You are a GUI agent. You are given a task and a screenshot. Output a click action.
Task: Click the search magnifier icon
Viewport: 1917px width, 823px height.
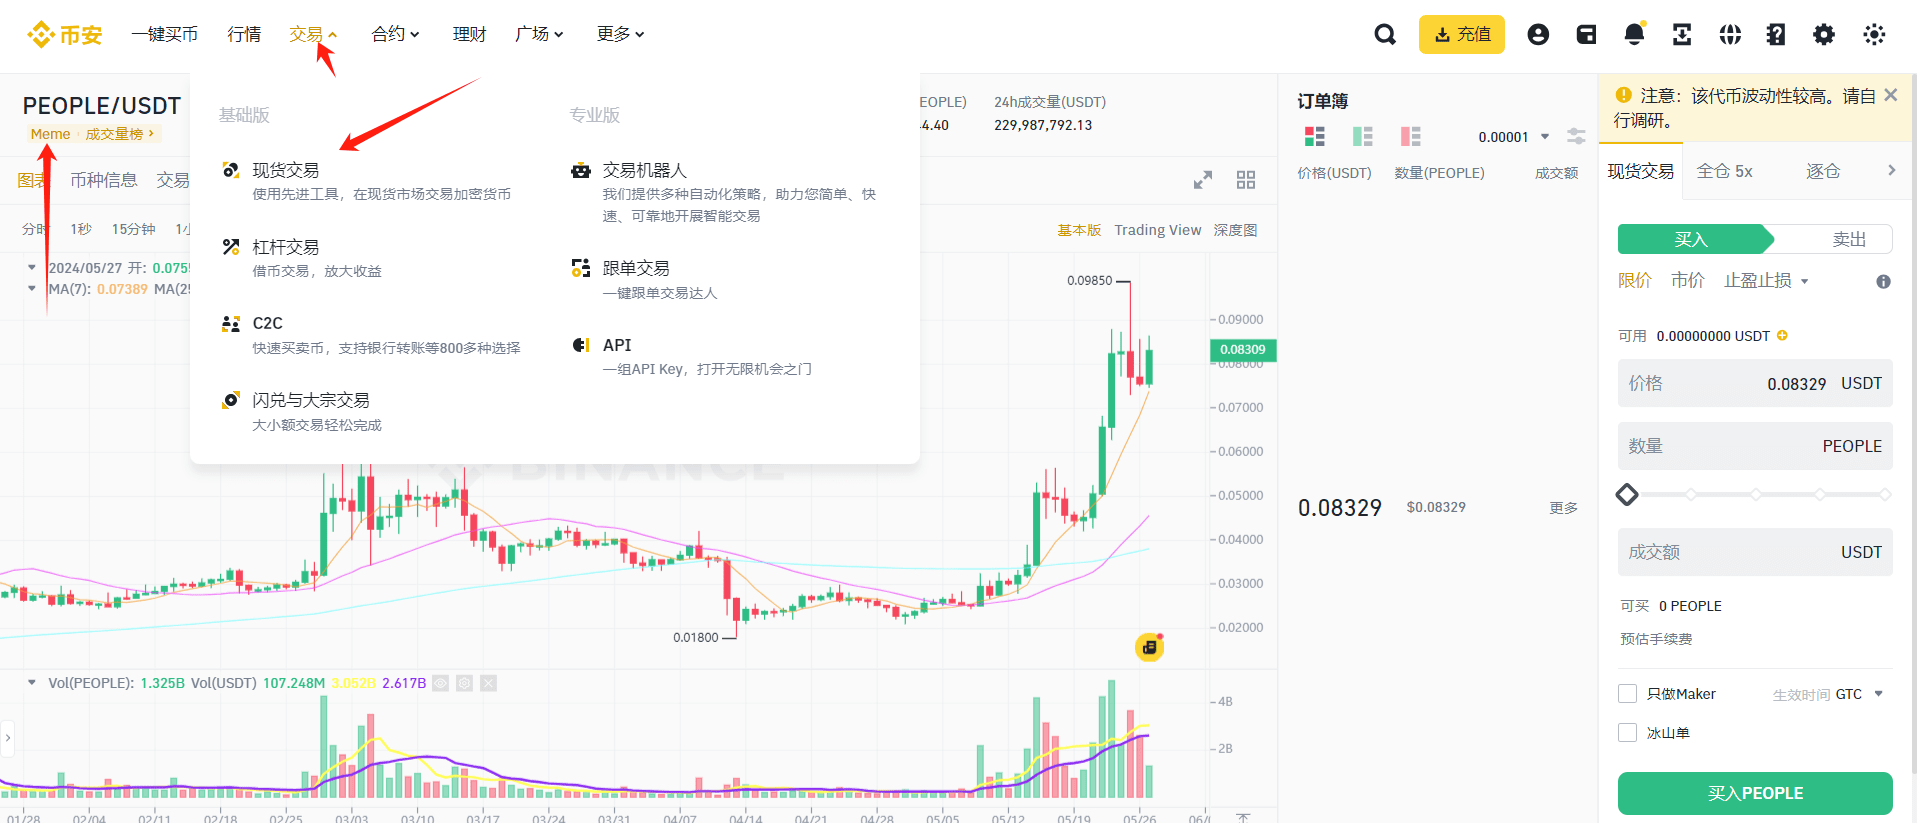pos(1385,35)
